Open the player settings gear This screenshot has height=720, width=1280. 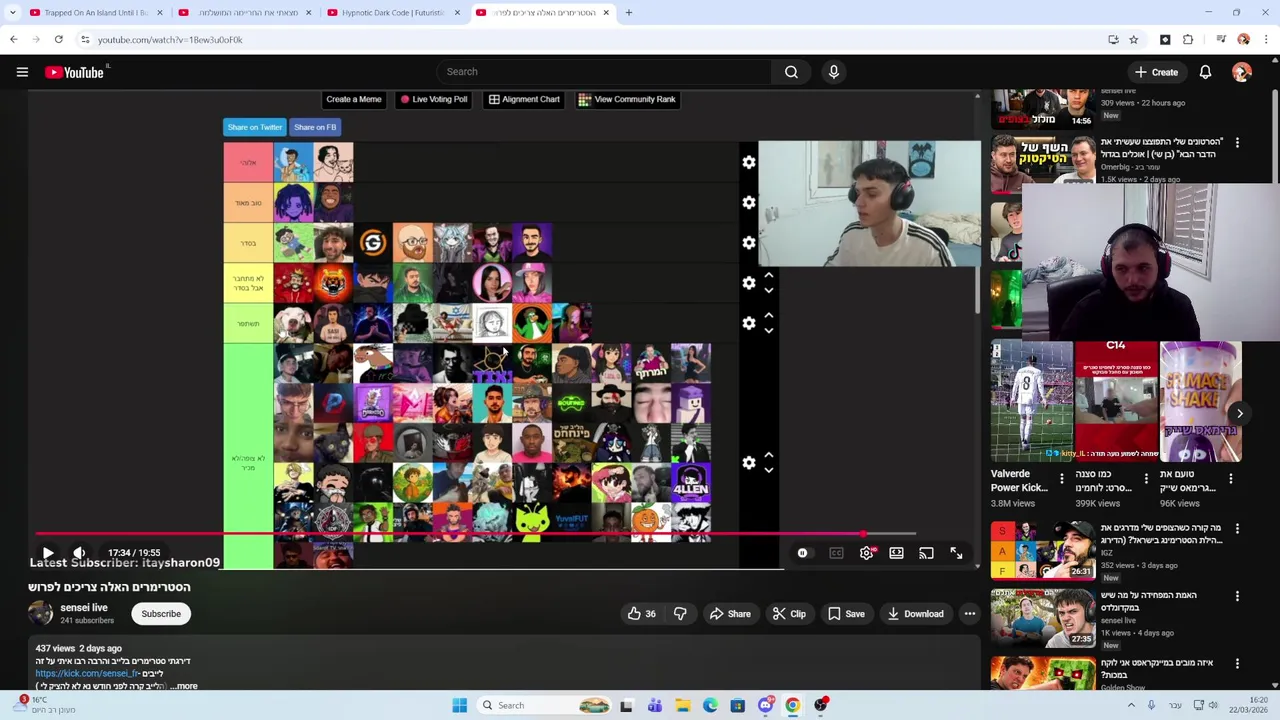[866, 553]
